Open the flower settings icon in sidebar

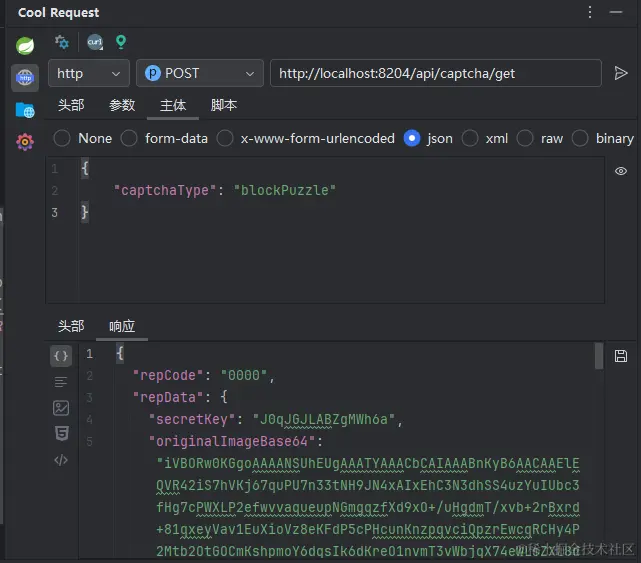click(25, 142)
